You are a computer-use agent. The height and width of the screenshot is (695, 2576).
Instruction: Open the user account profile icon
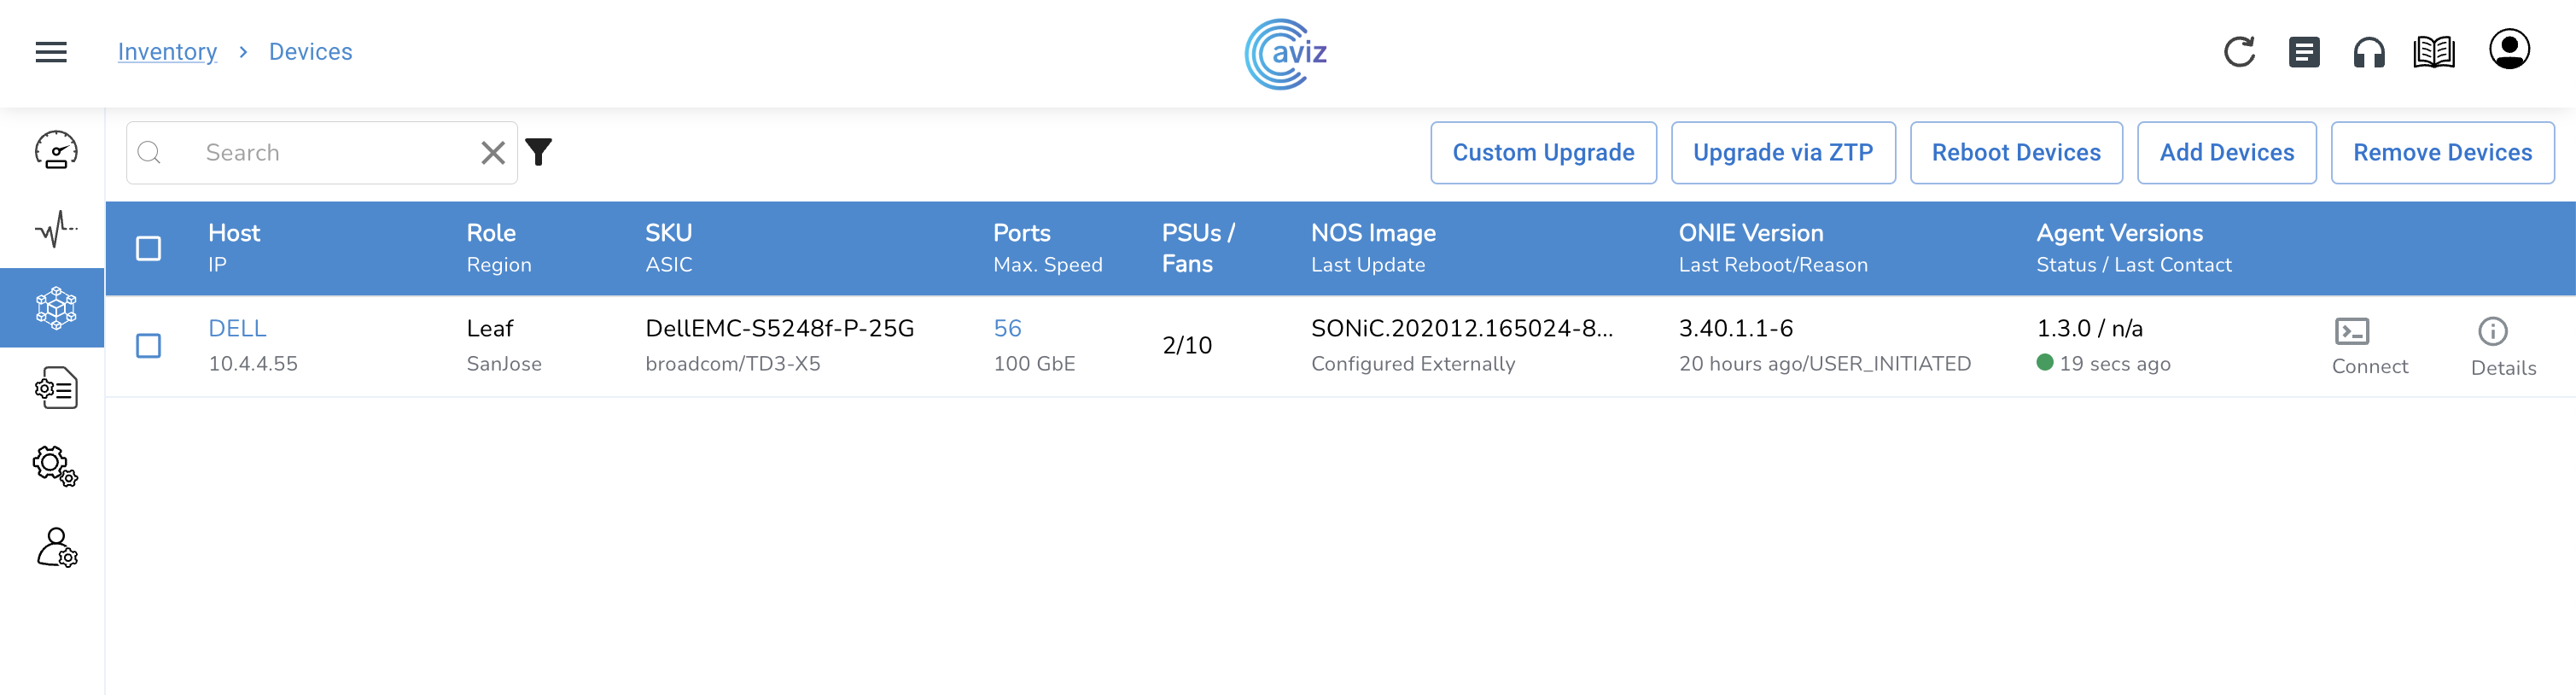2508,50
